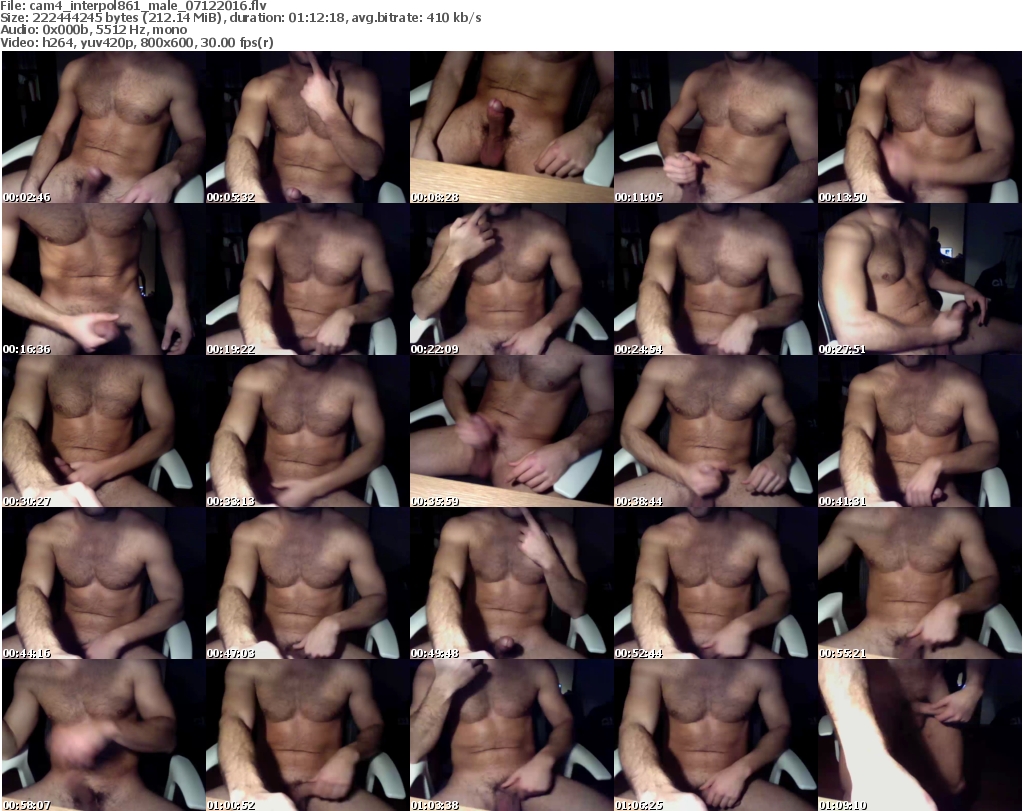The height and width of the screenshot is (811, 1024).
Task: Click the Size and duration info line
Action: coord(241,18)
